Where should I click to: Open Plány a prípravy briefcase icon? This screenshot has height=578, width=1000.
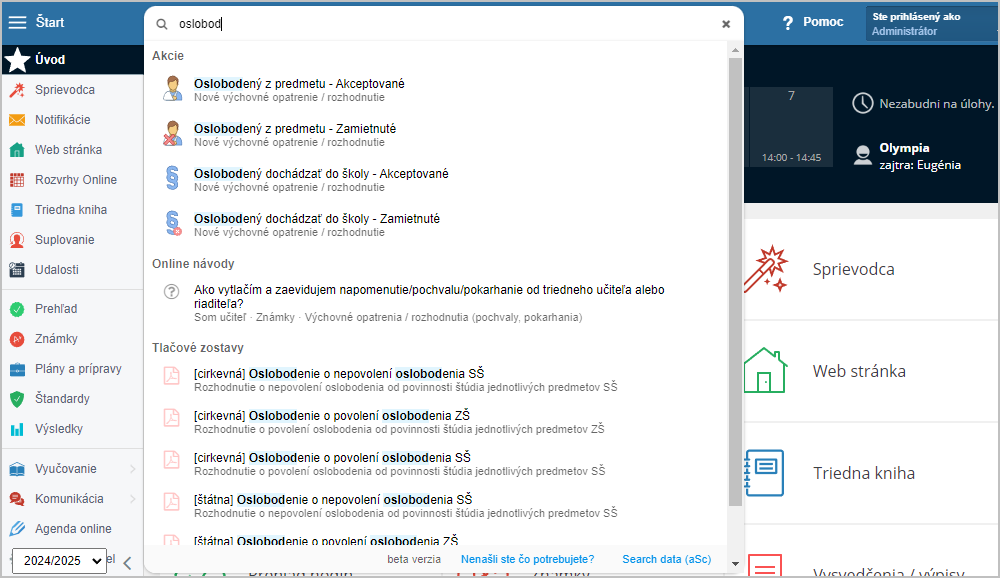coord(17,369)
